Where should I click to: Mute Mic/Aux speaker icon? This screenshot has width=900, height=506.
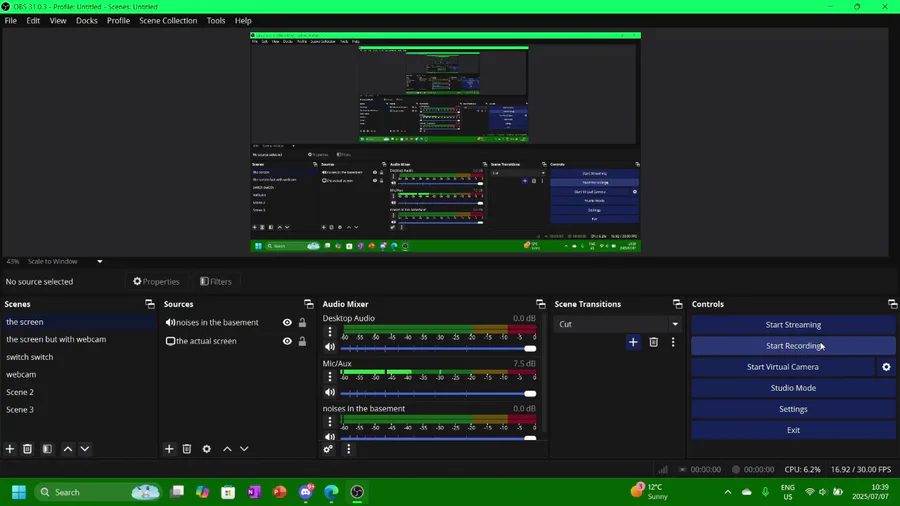pyautogui.click(x=330, y=392)
